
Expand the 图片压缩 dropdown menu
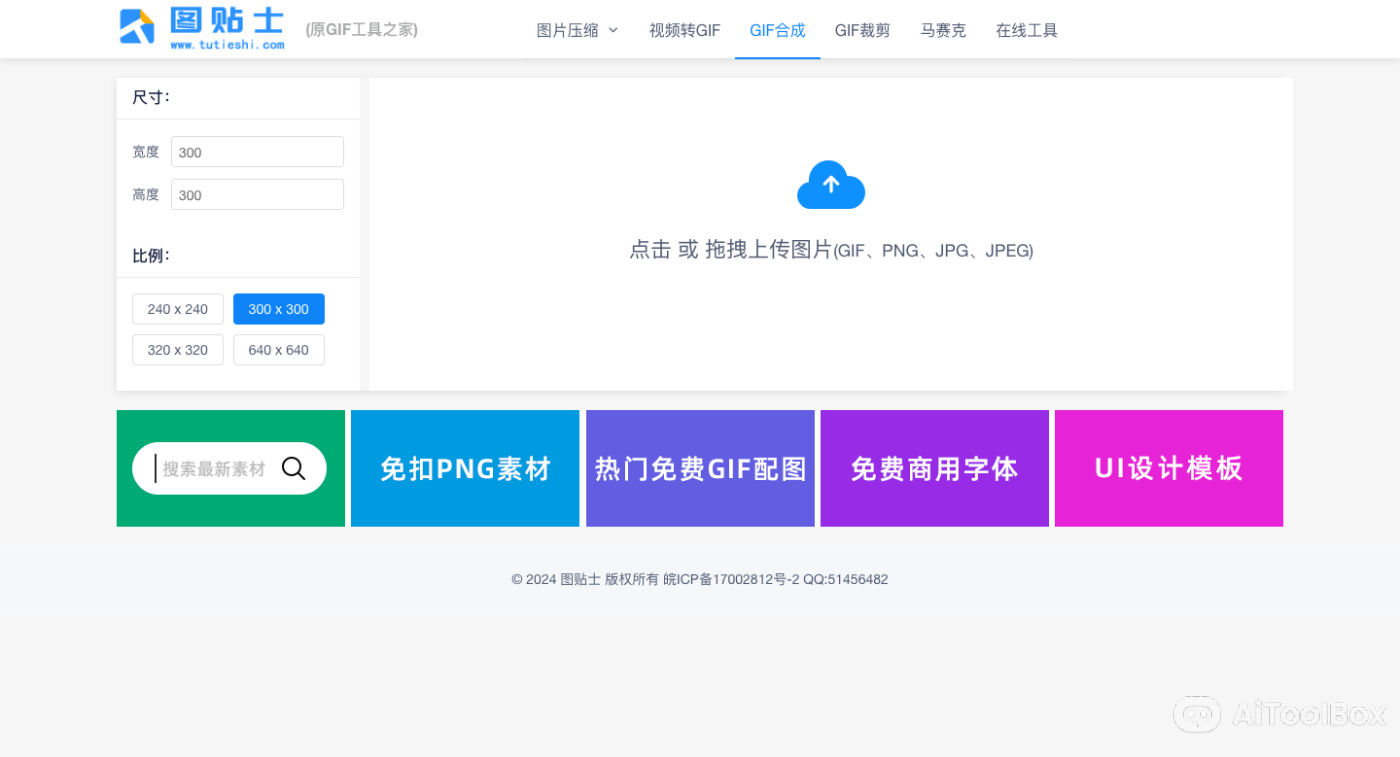577,30
